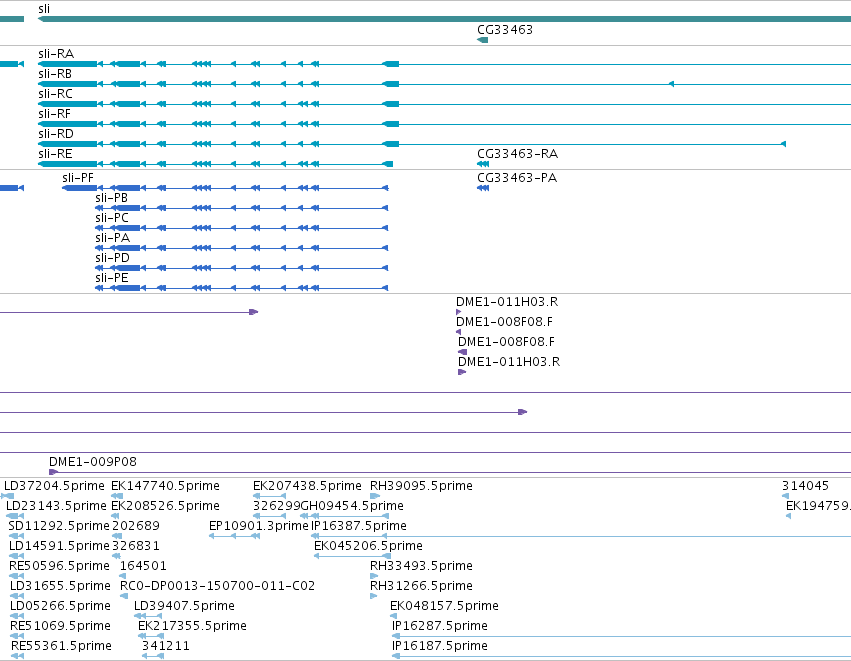Click the EK217355.5prime EST label
This screenshot has width=851, height=661.
click(x=192, y=627)
